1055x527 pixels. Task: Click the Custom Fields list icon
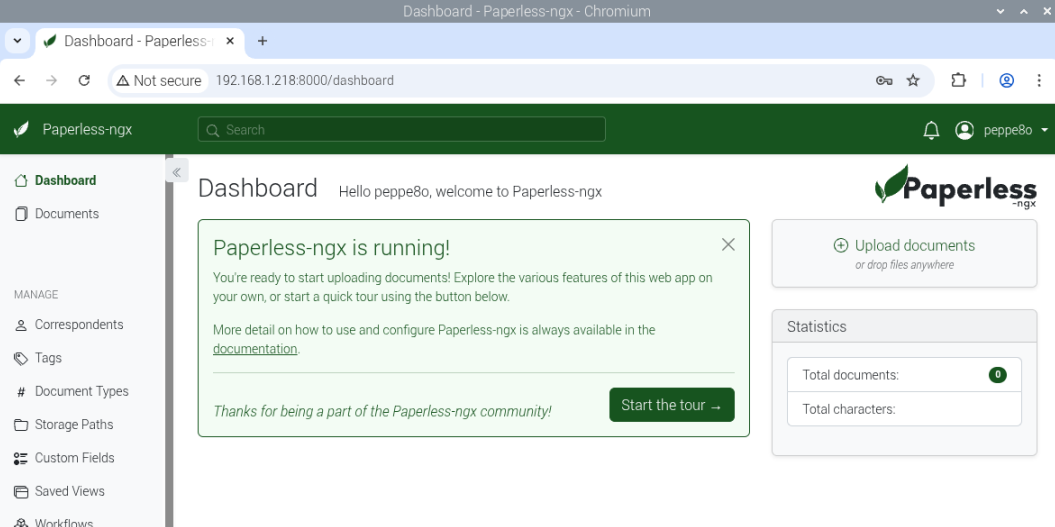point(21,458)
